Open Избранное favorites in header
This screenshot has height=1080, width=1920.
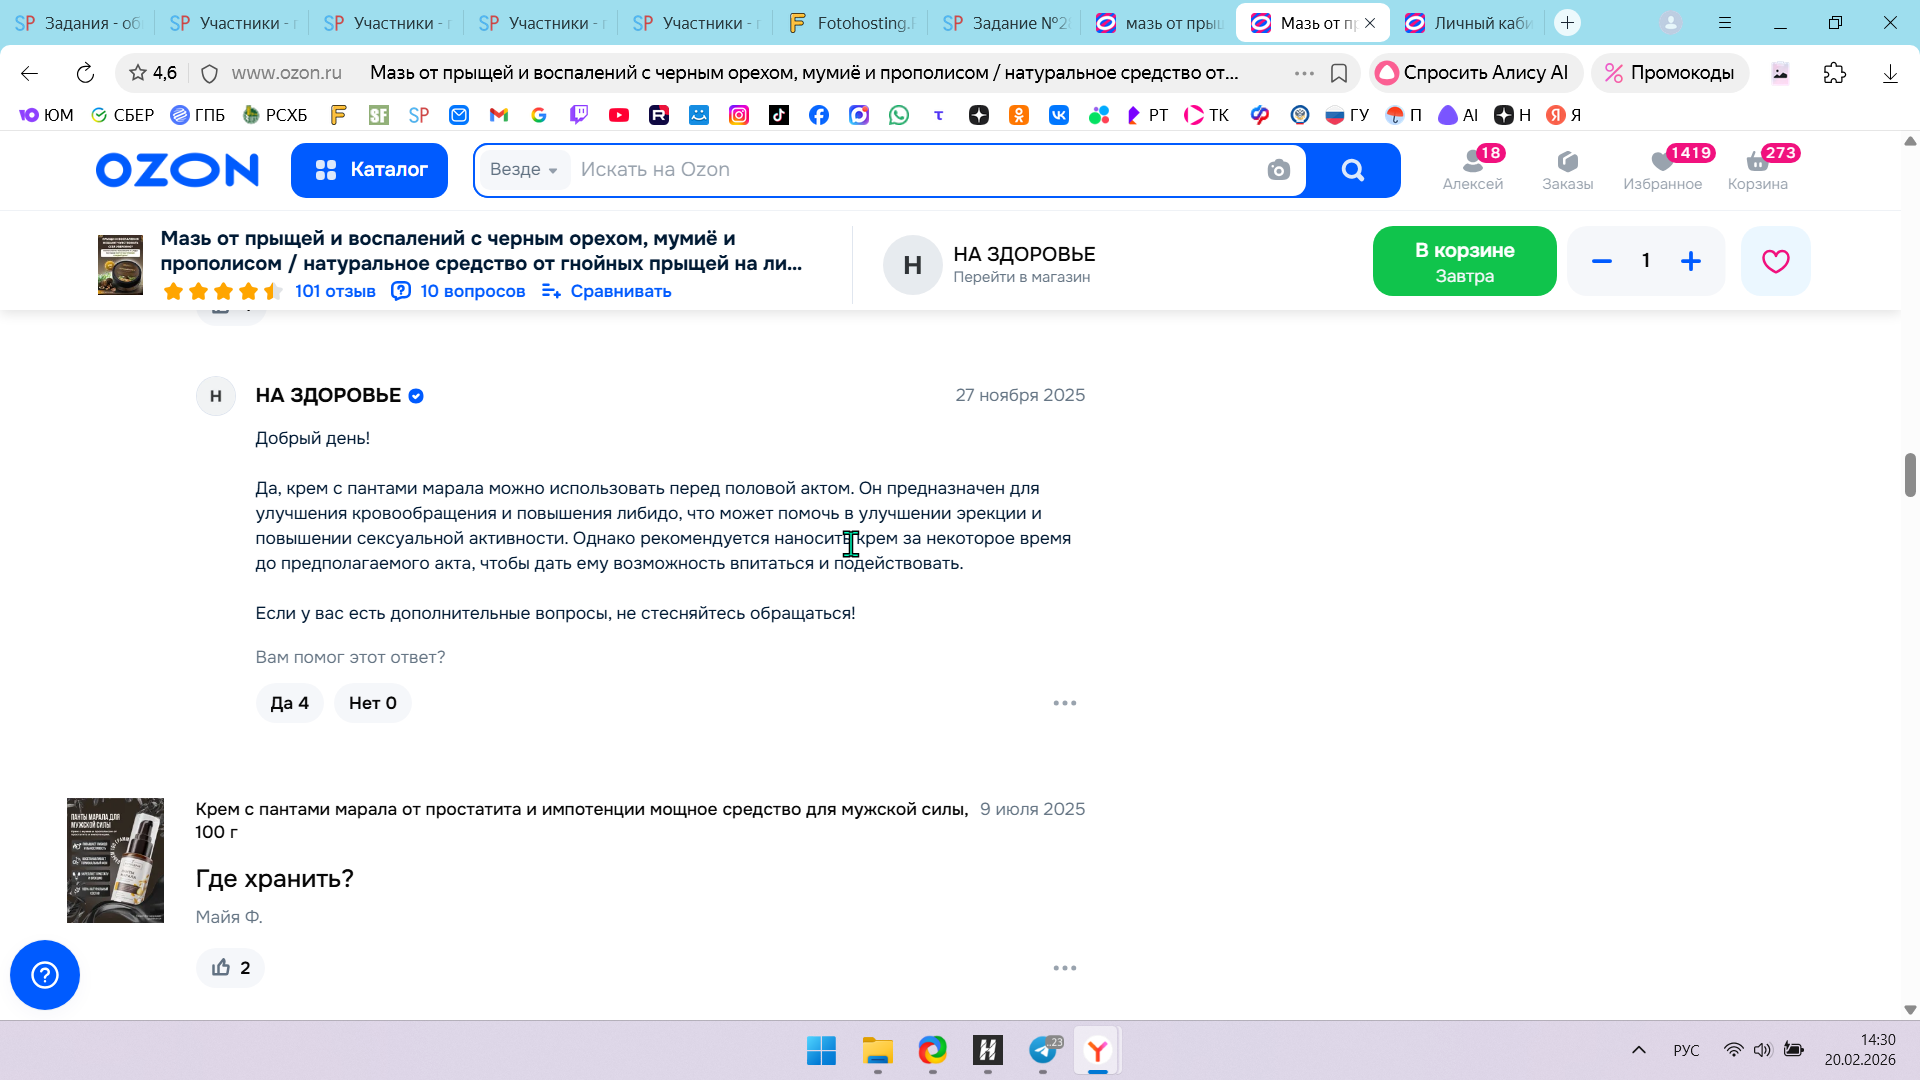[1662, 169]
